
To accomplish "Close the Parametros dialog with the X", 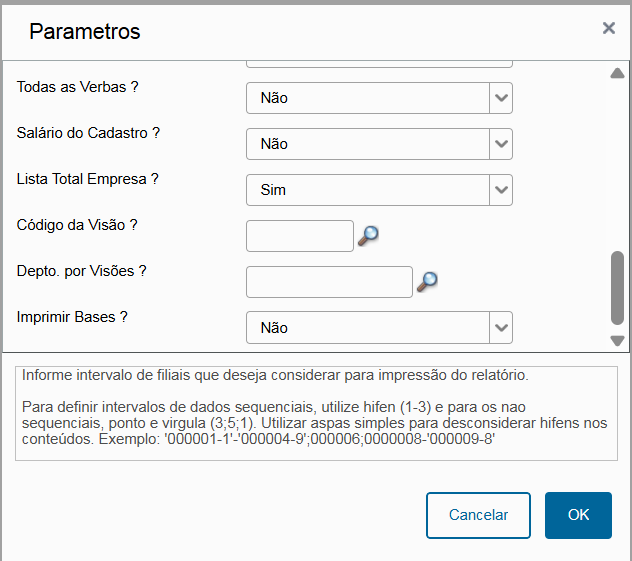I will (609, 28).
